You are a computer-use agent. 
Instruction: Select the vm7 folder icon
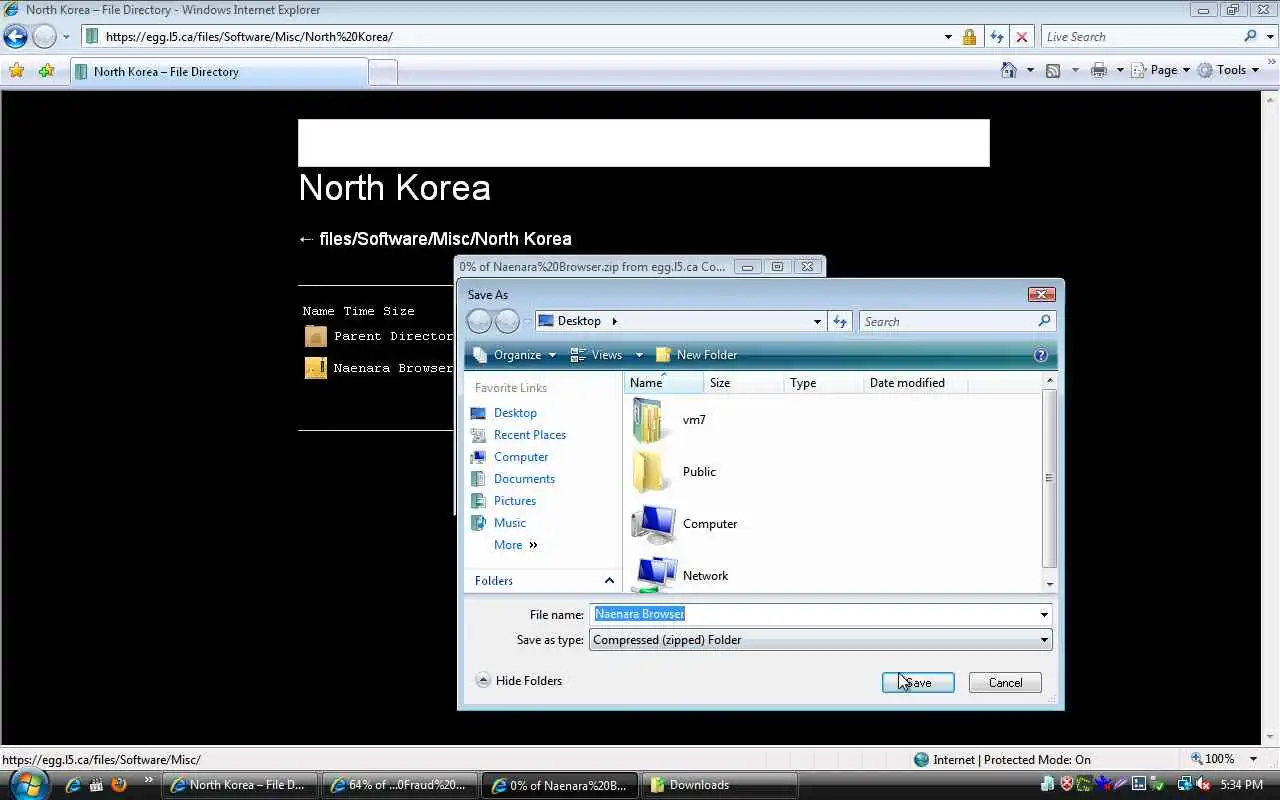click(648, 420)
